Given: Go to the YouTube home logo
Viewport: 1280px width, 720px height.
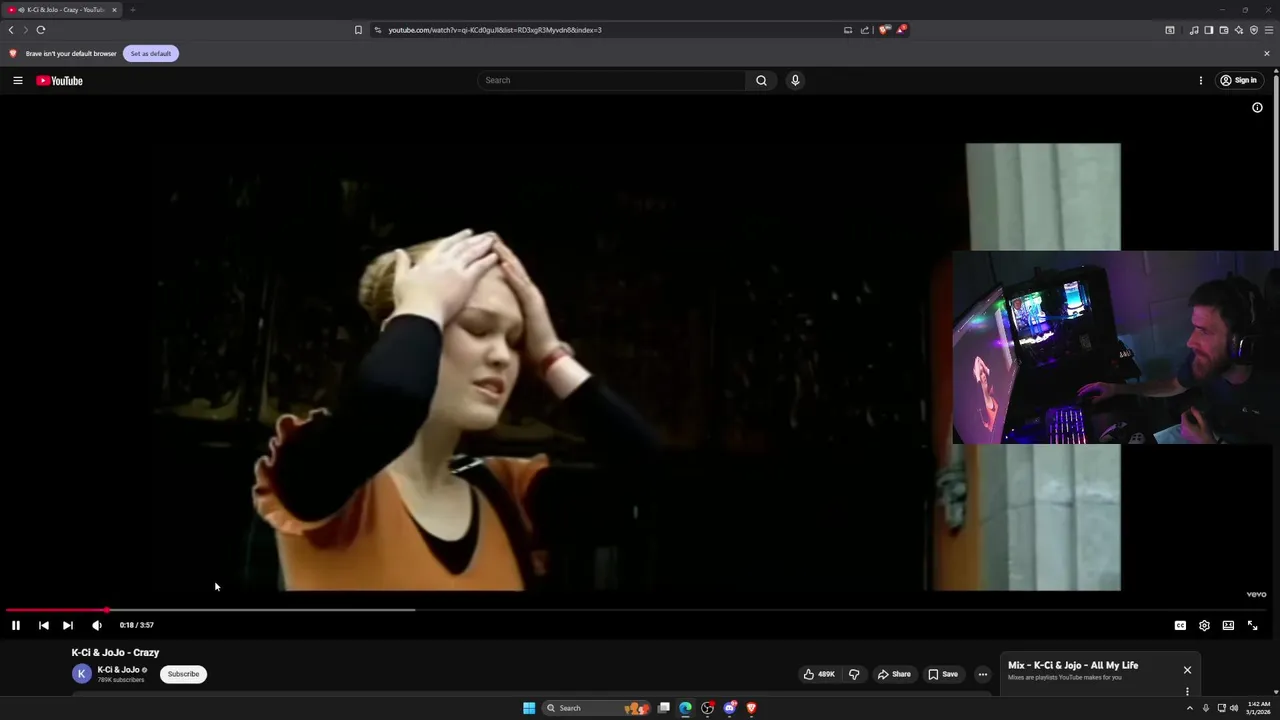Looking at the screenshot, I should [x=59, y=80].
